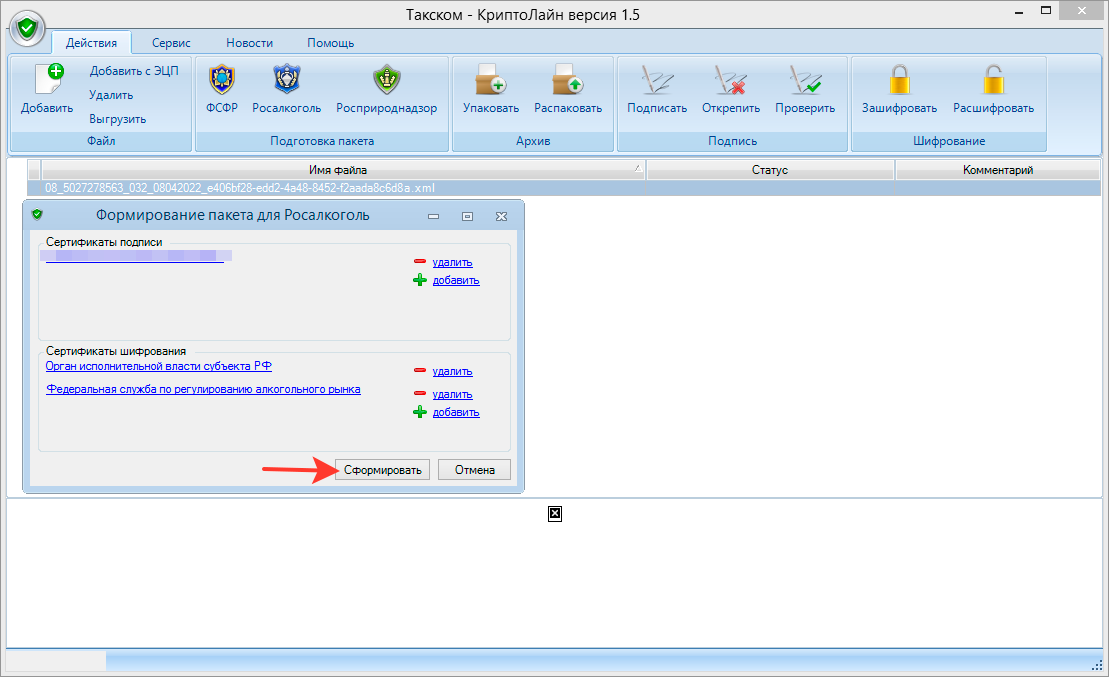1109x677 pixels.
Task: Click the black X icon below the dialog
Action: click(x=555, y=514)
